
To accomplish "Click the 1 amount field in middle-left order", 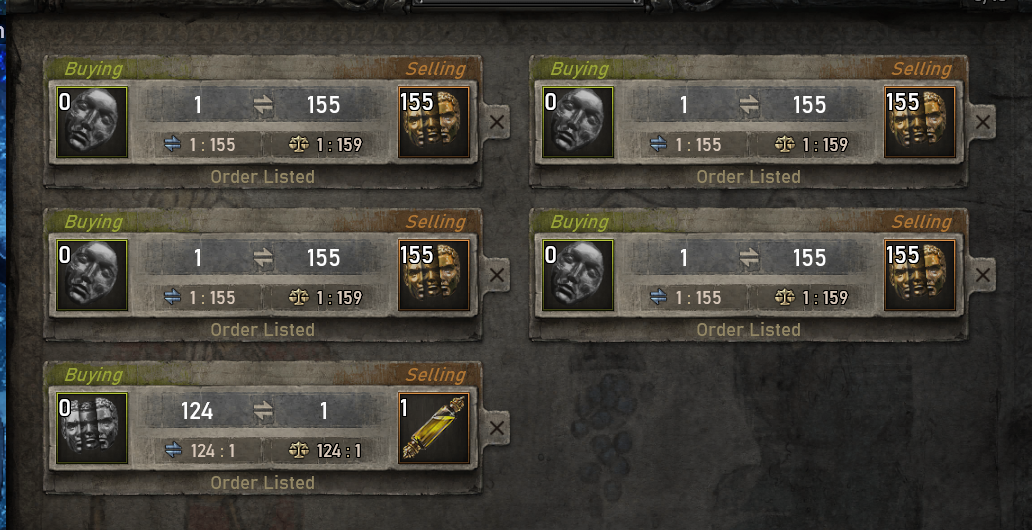I will tap(197, 258).
